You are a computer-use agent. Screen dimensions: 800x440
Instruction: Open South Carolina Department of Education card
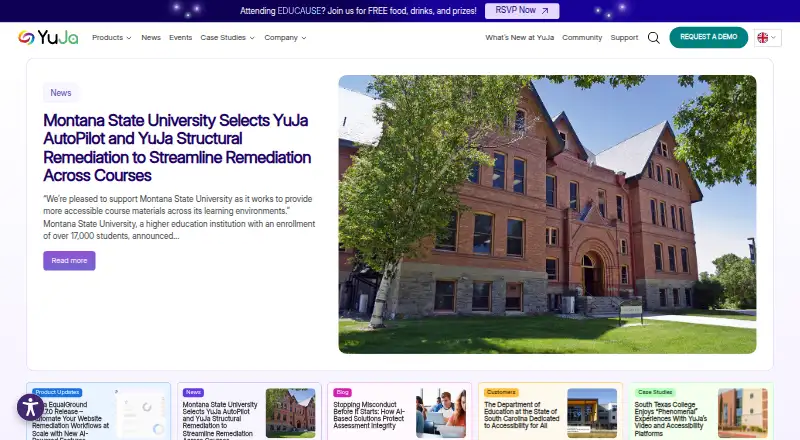[551, 411]
